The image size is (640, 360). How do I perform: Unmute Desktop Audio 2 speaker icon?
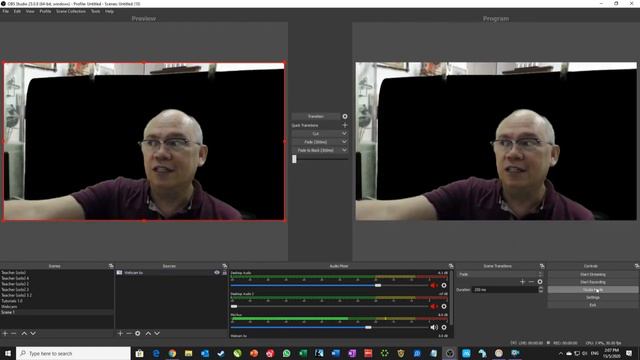(433, 306)
